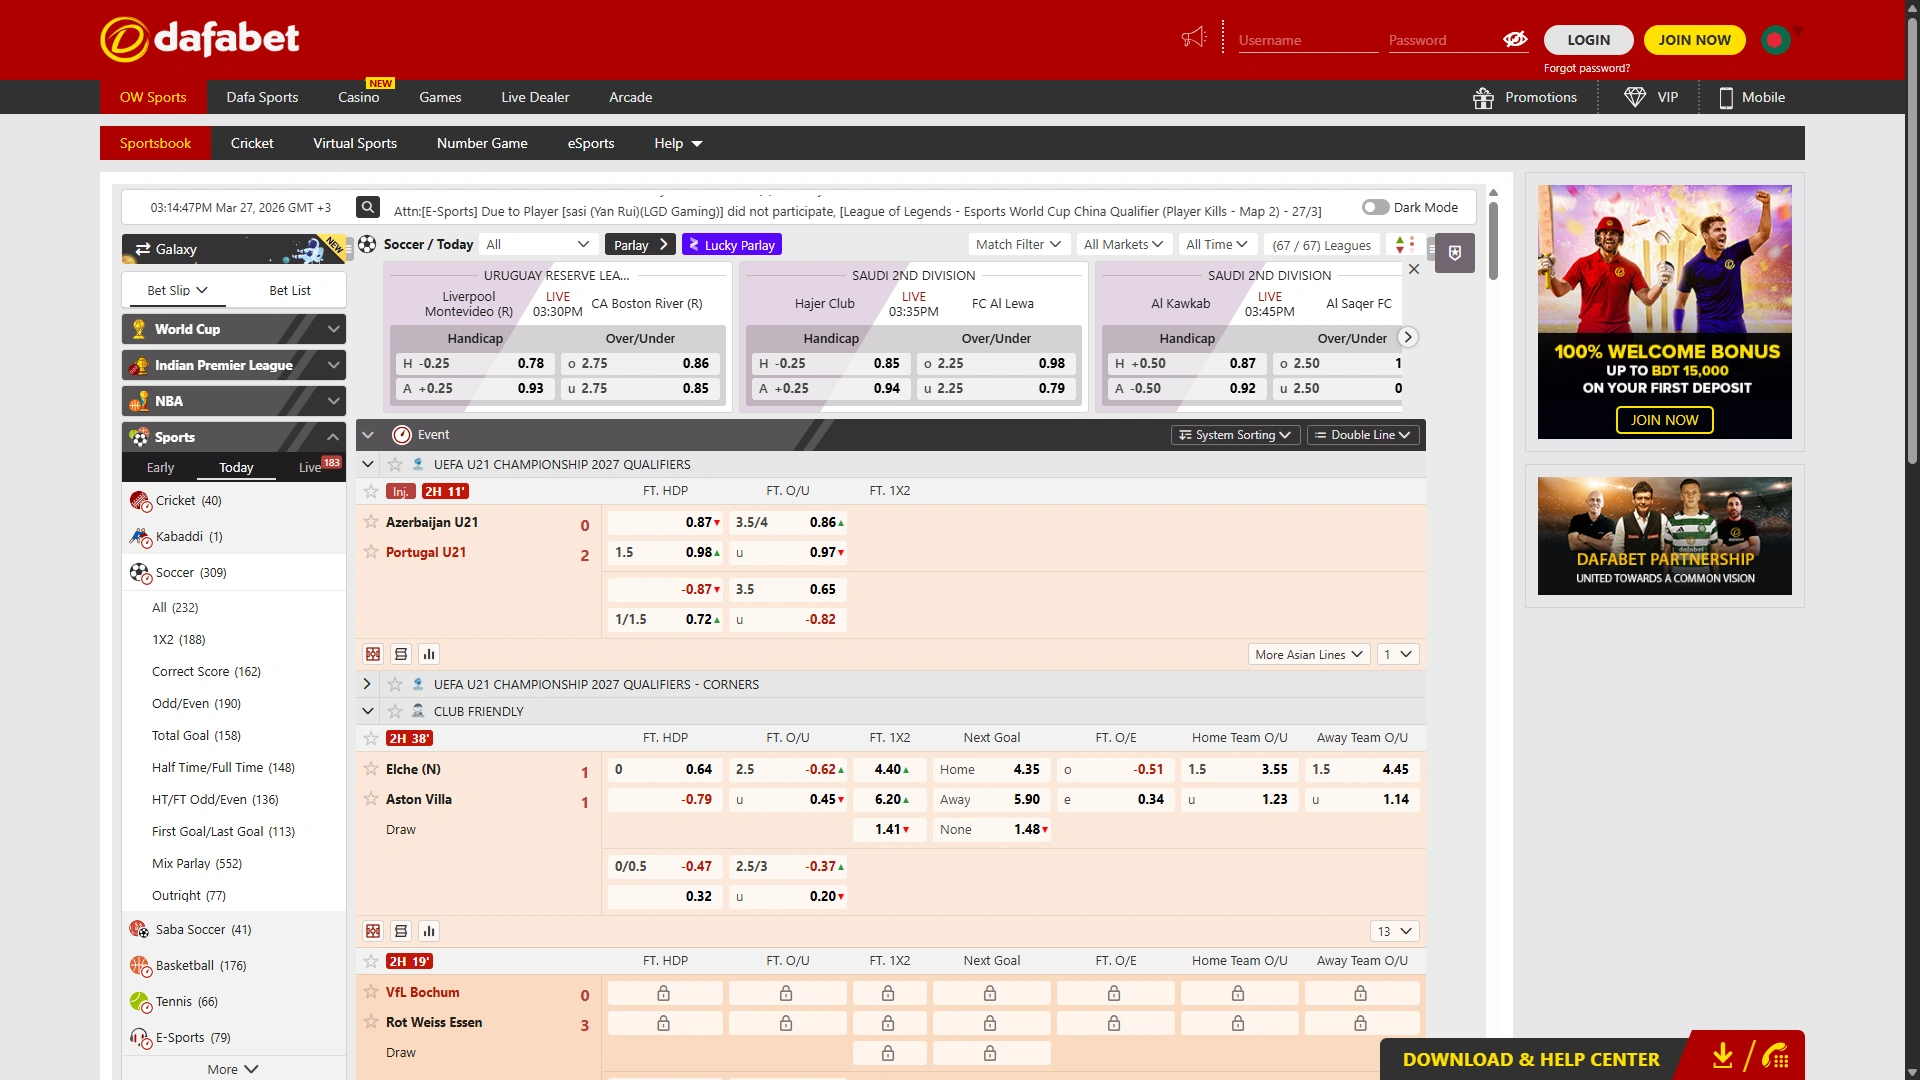Click the download icon in Help Center bar
This screenshot has width=1920, height=1080.
[x=1722, y=1056]
